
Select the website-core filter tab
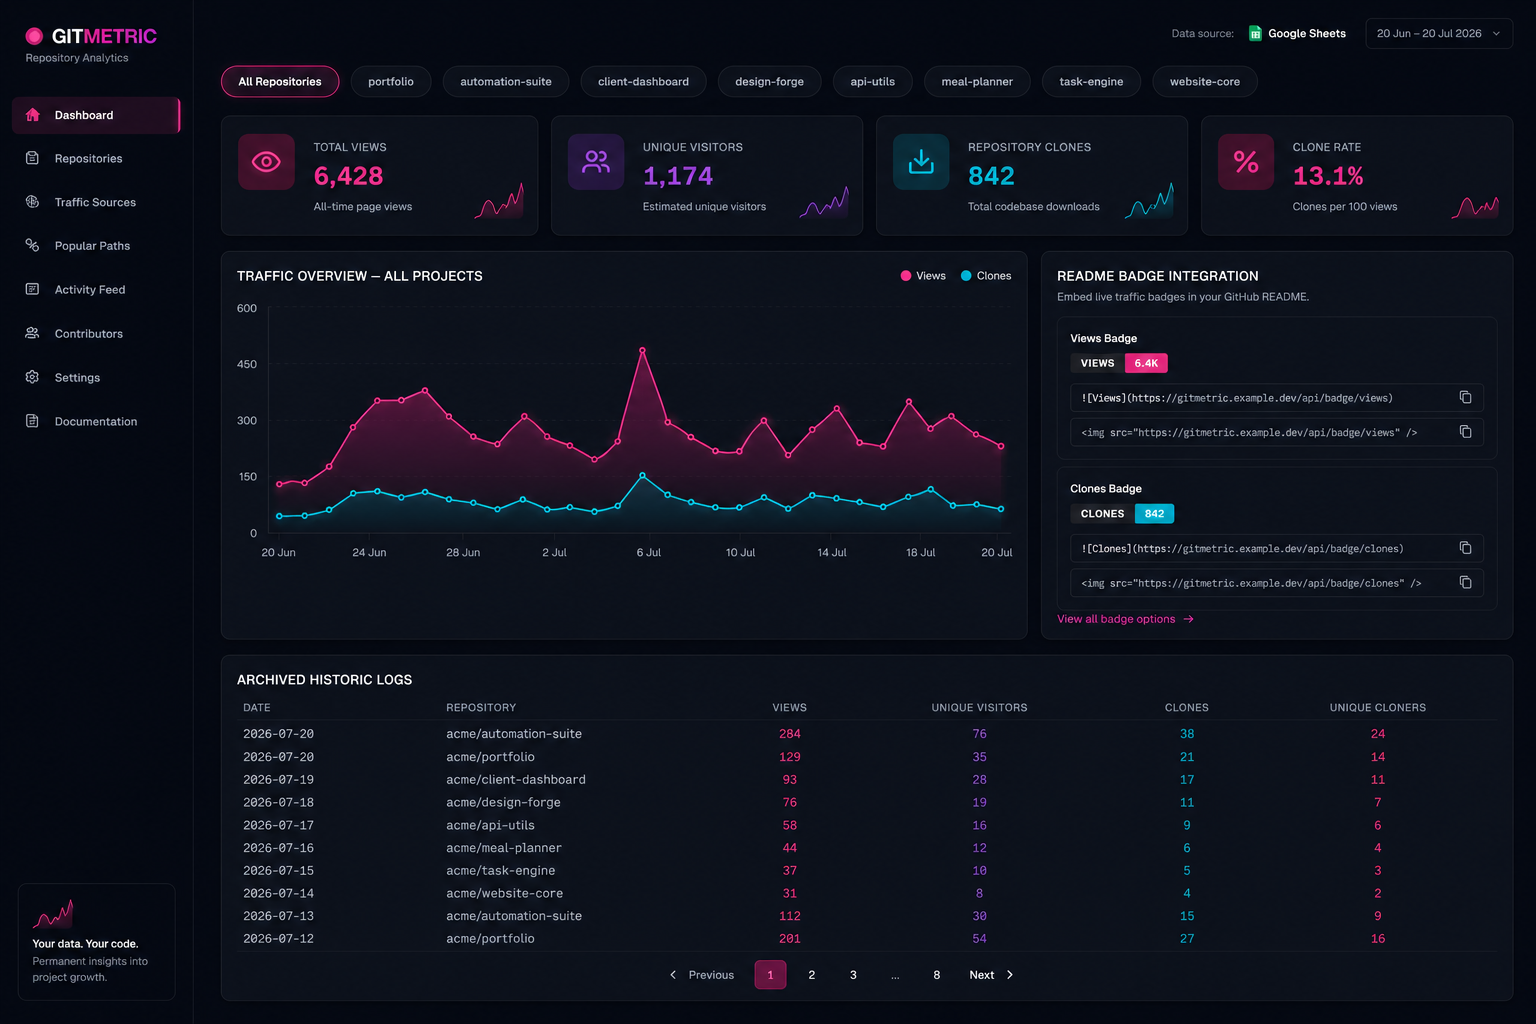1205,82
